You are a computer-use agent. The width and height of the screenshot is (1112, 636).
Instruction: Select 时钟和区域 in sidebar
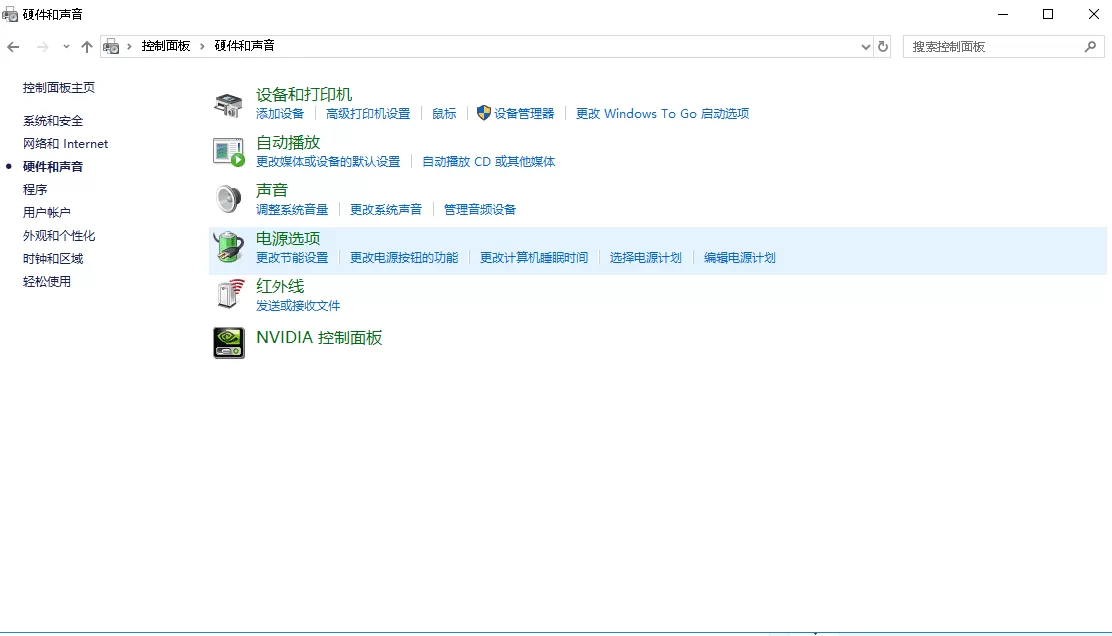(x=53, y=259)
